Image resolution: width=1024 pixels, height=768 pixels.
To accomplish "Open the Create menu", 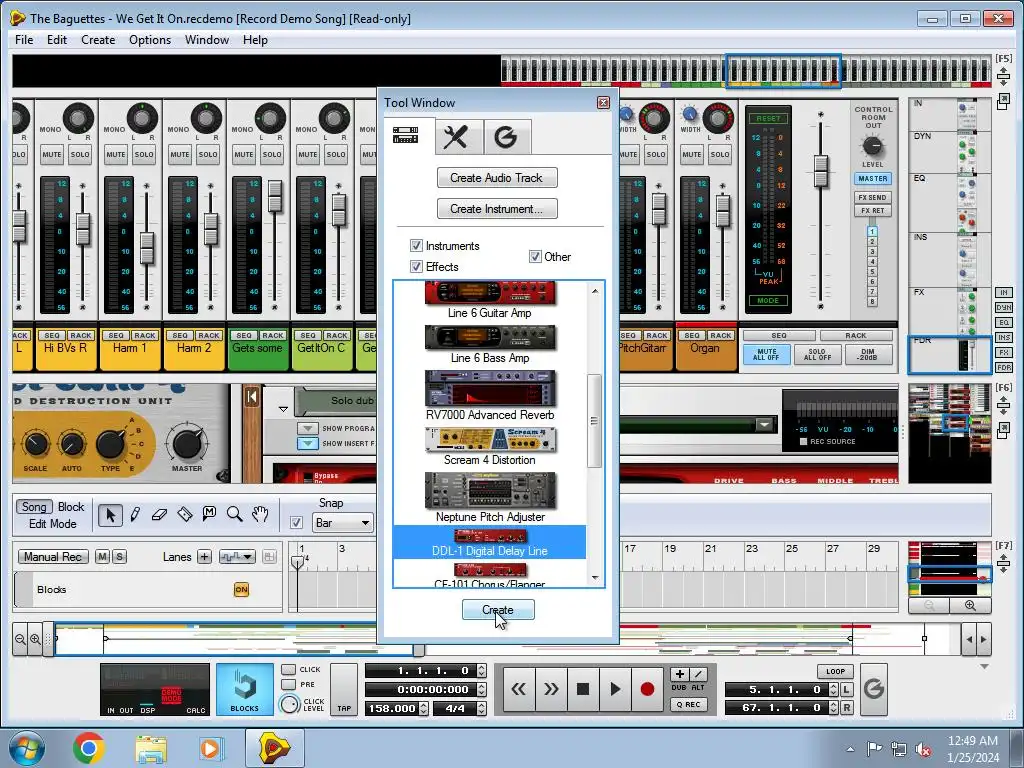I will tap(98, 40).
